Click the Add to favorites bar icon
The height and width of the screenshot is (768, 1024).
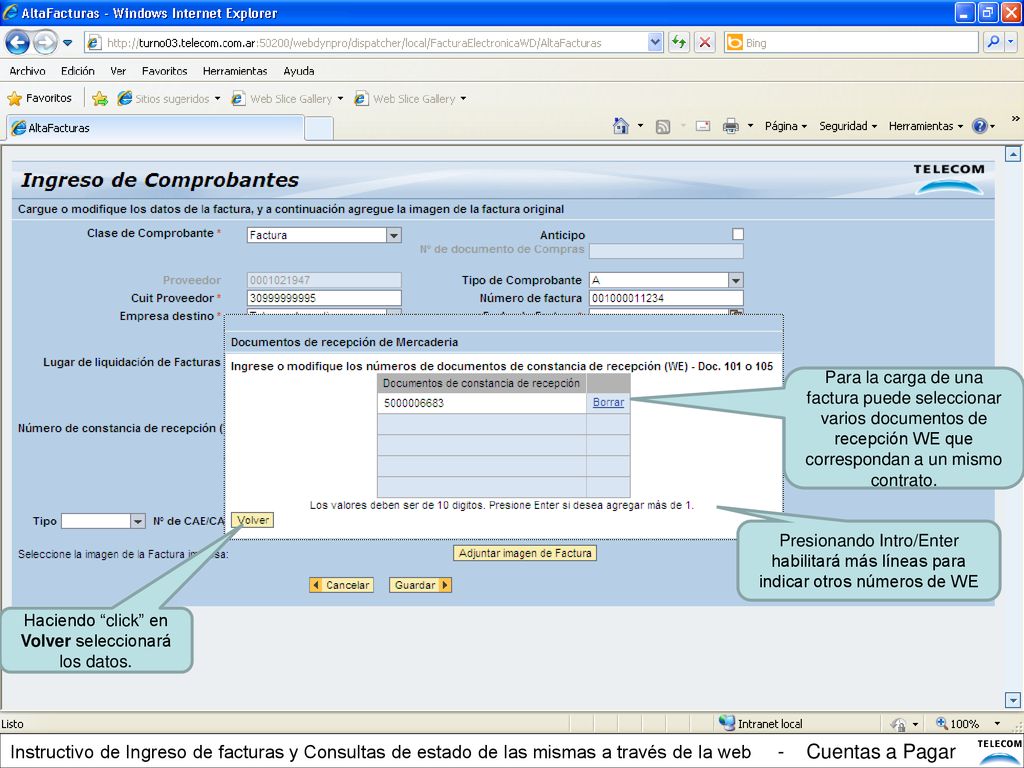pyautogui.click(x=100, y=99)
